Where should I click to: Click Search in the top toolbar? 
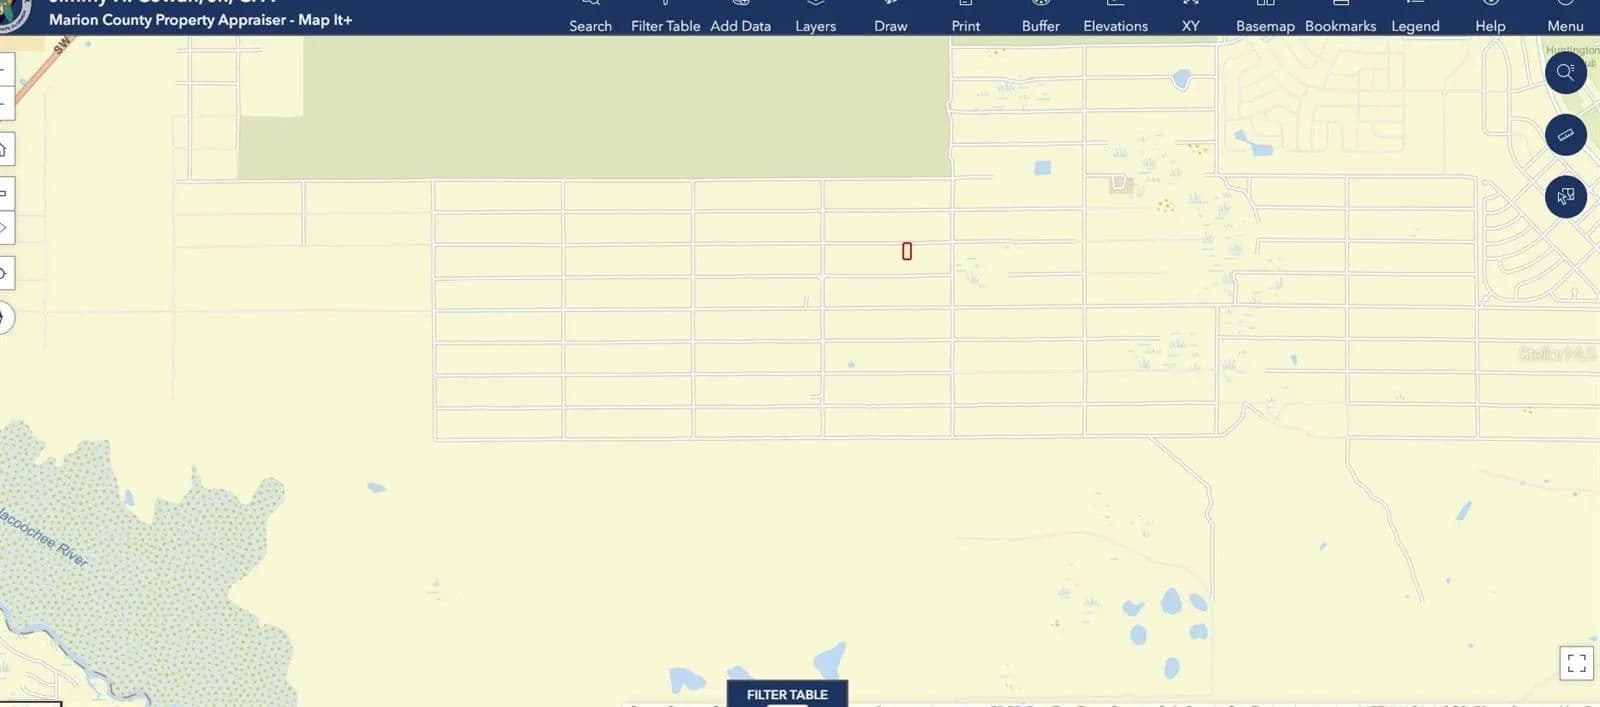click(x=590, y=18)
